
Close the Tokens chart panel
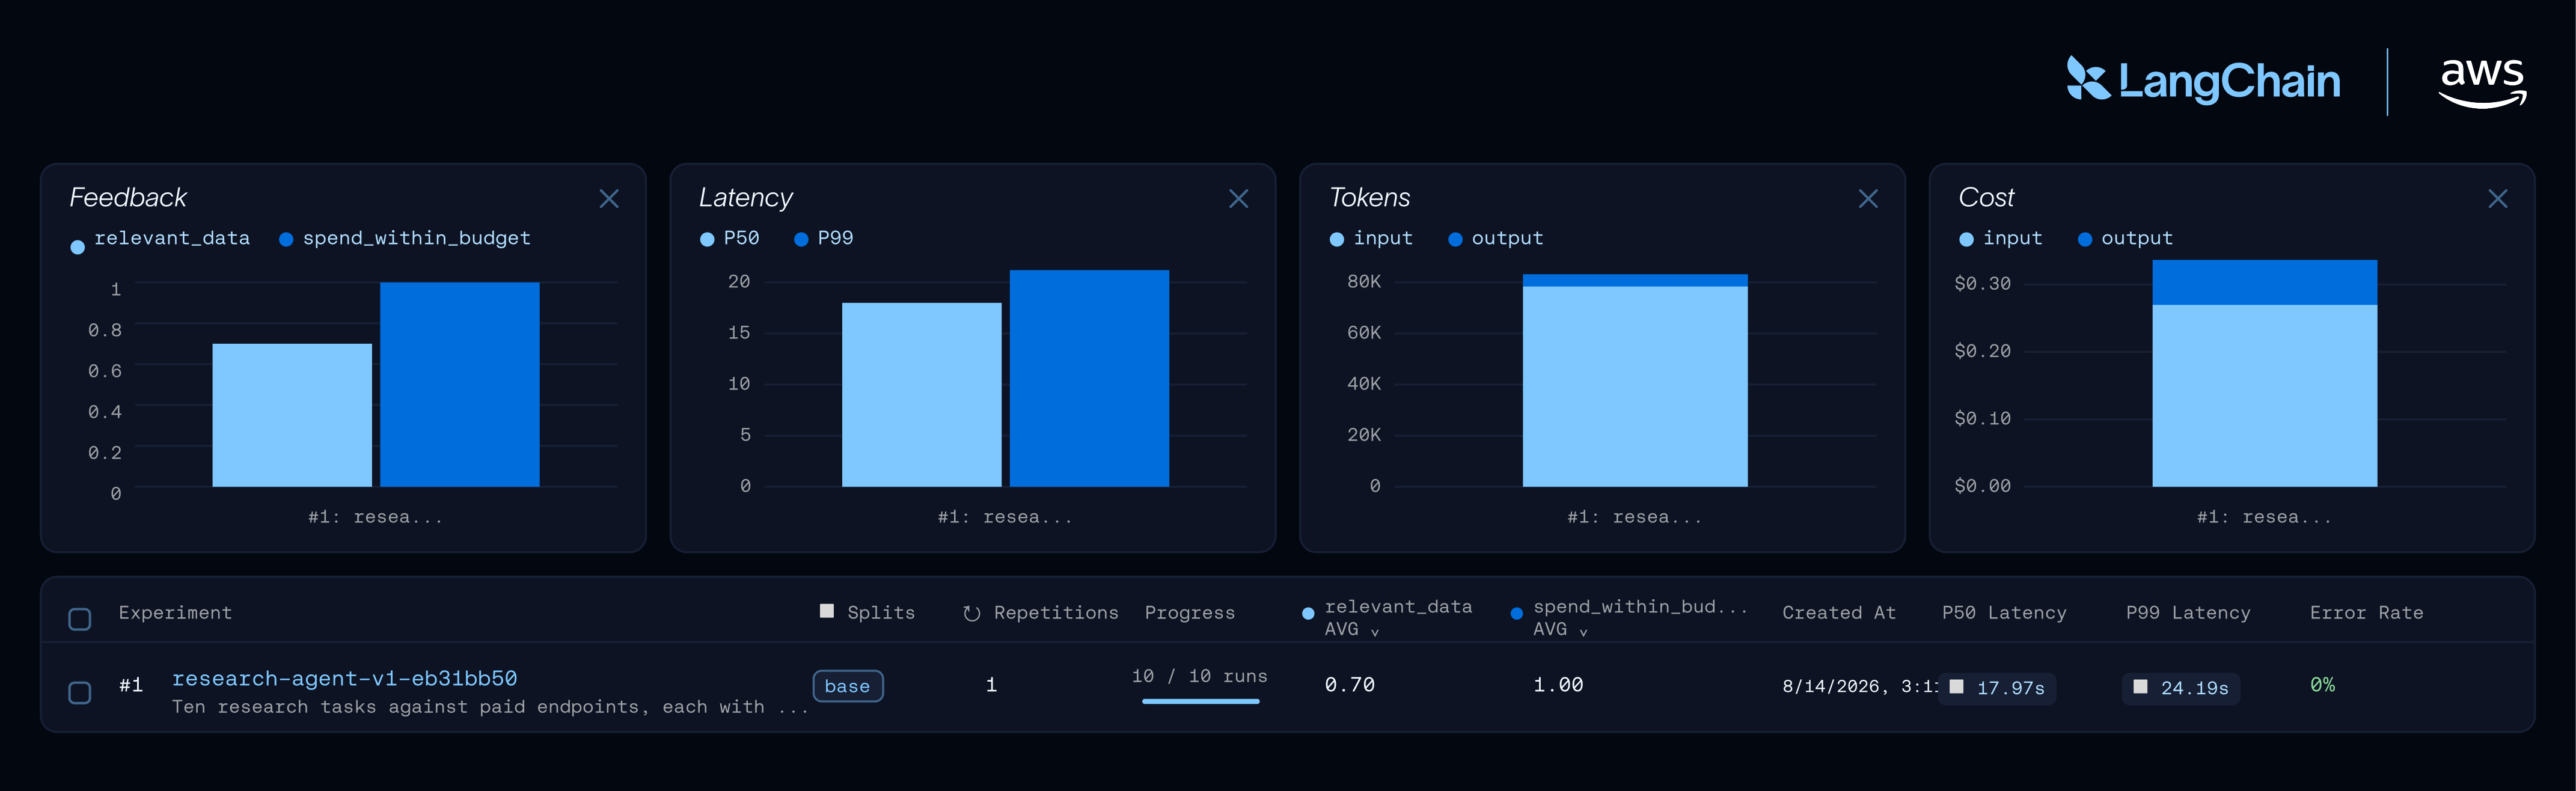coord(1868,199)
